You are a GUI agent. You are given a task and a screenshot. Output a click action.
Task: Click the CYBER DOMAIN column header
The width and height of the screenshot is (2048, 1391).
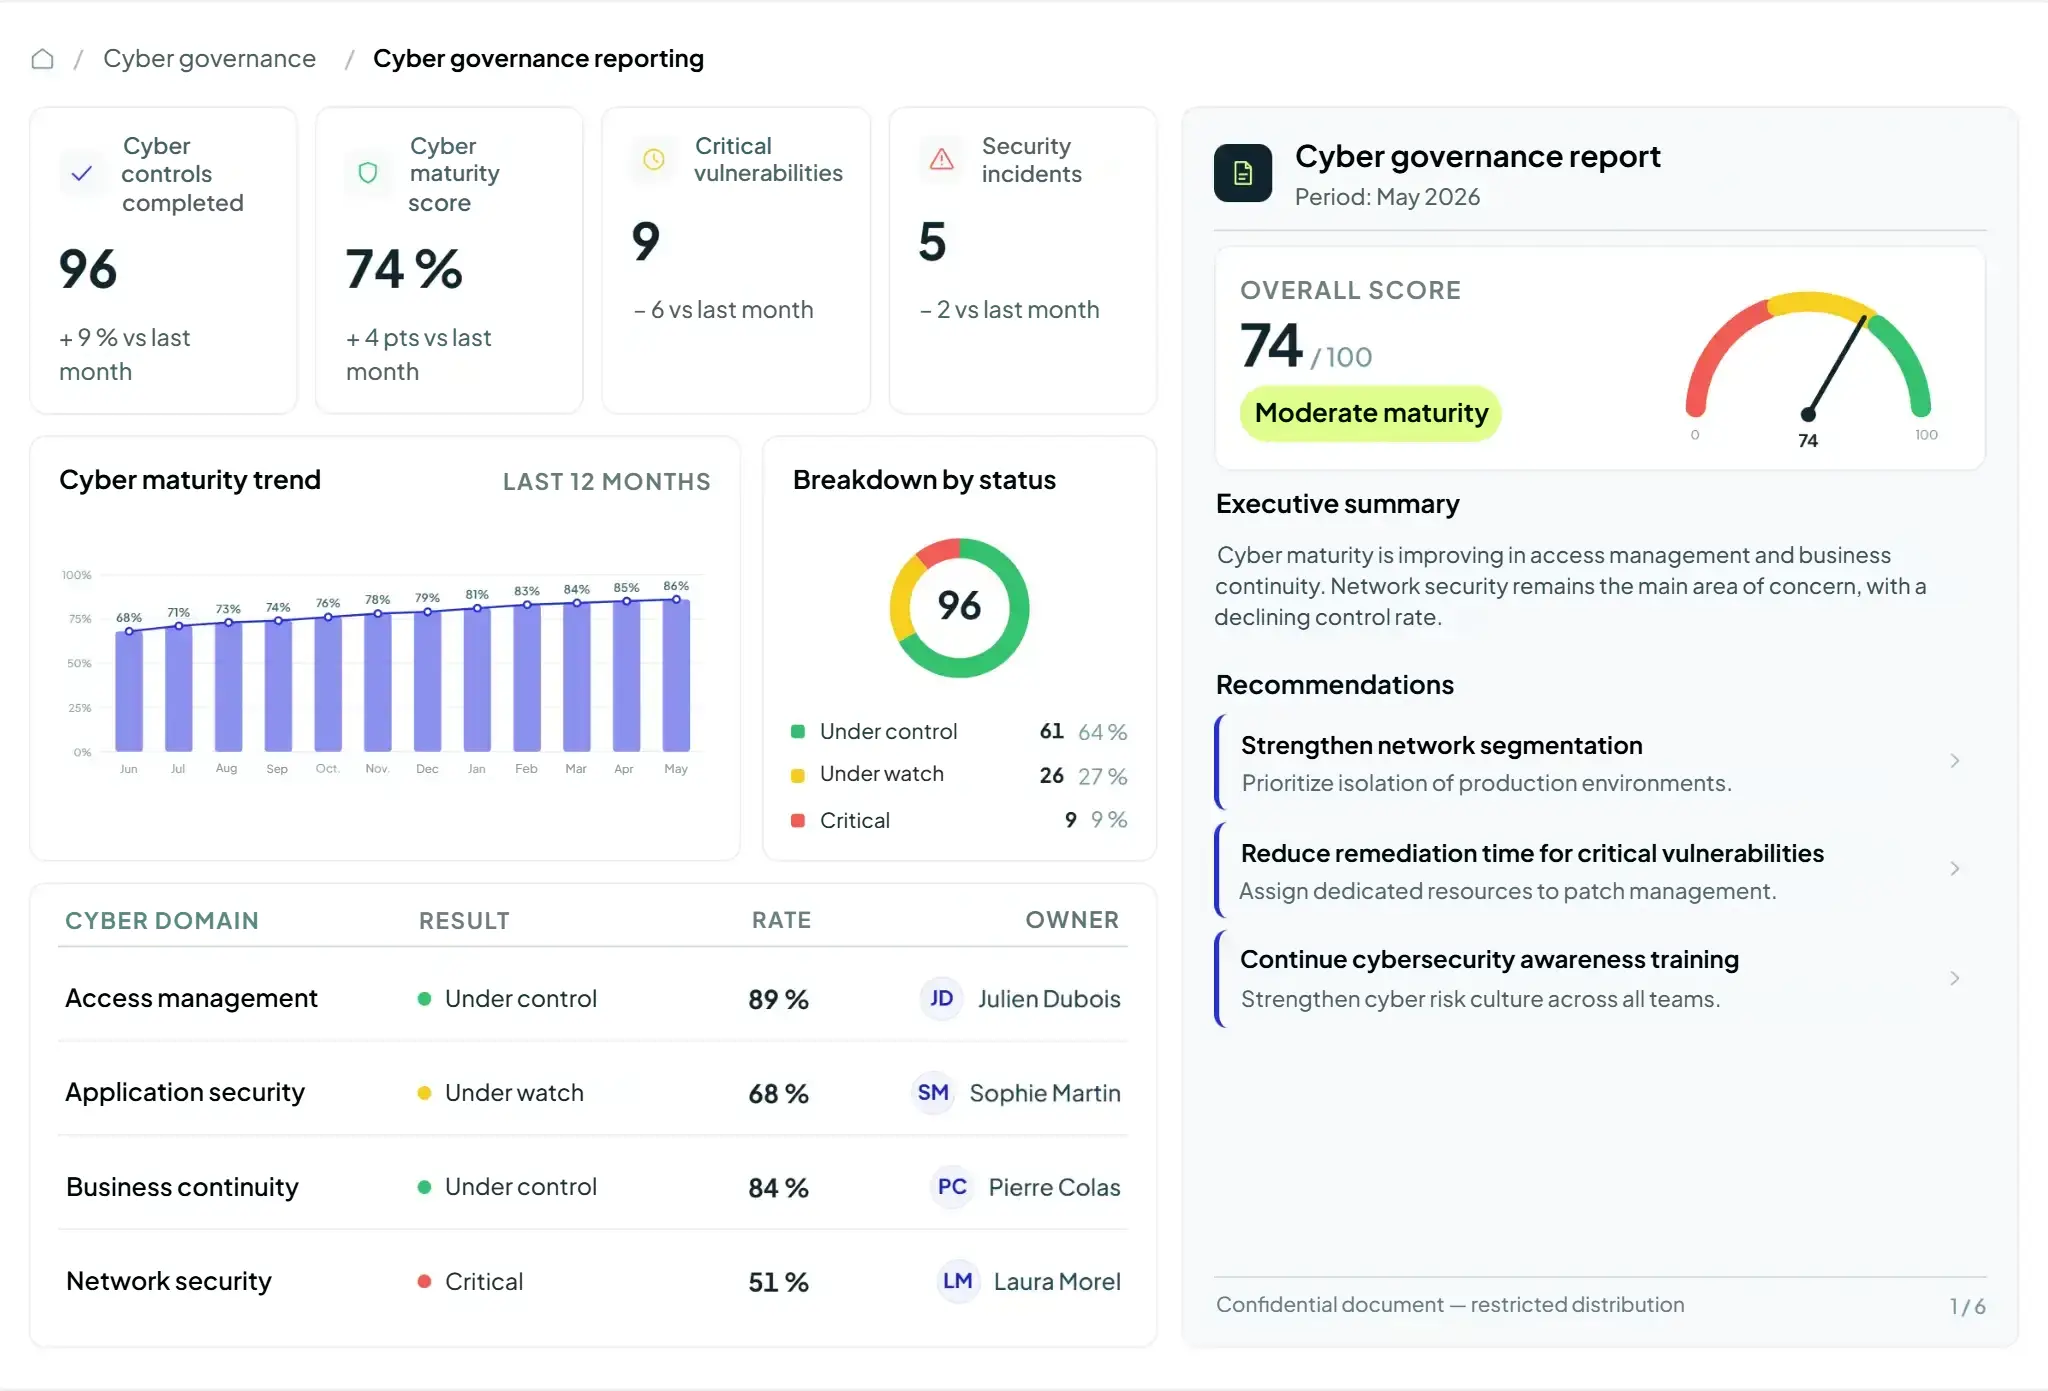point(162,920)
